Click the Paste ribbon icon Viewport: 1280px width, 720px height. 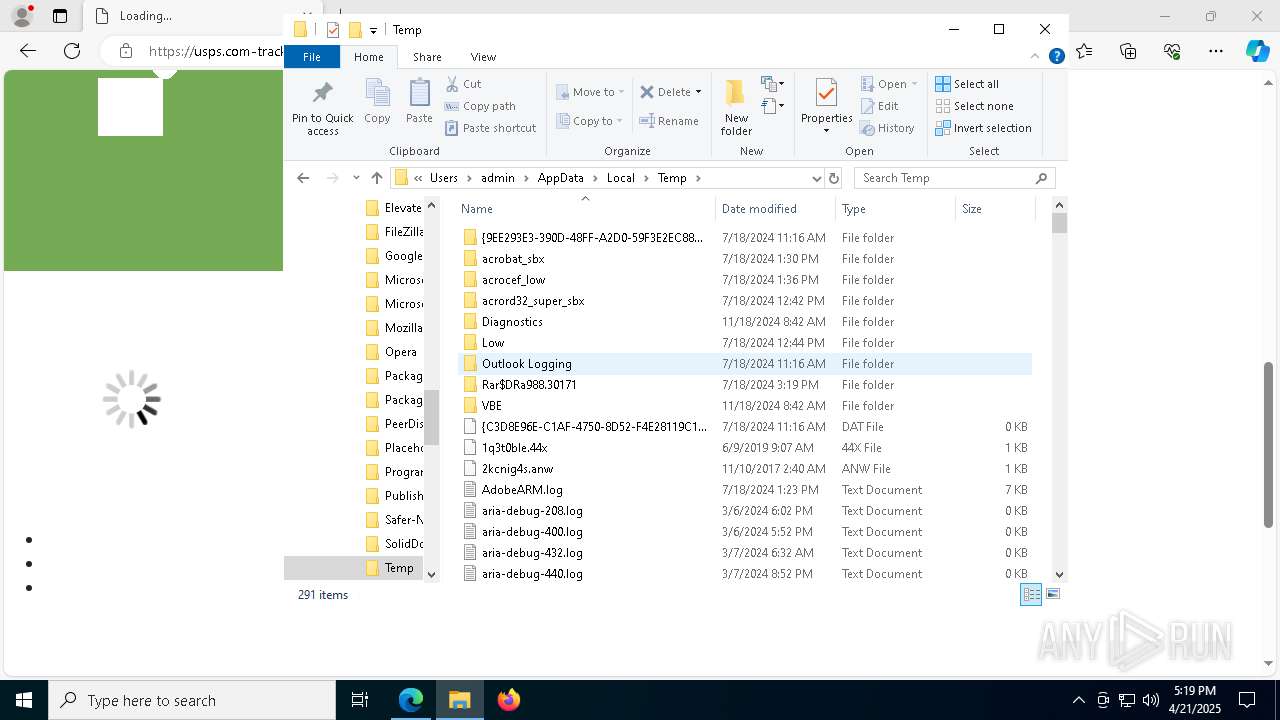tap(419, 101)
